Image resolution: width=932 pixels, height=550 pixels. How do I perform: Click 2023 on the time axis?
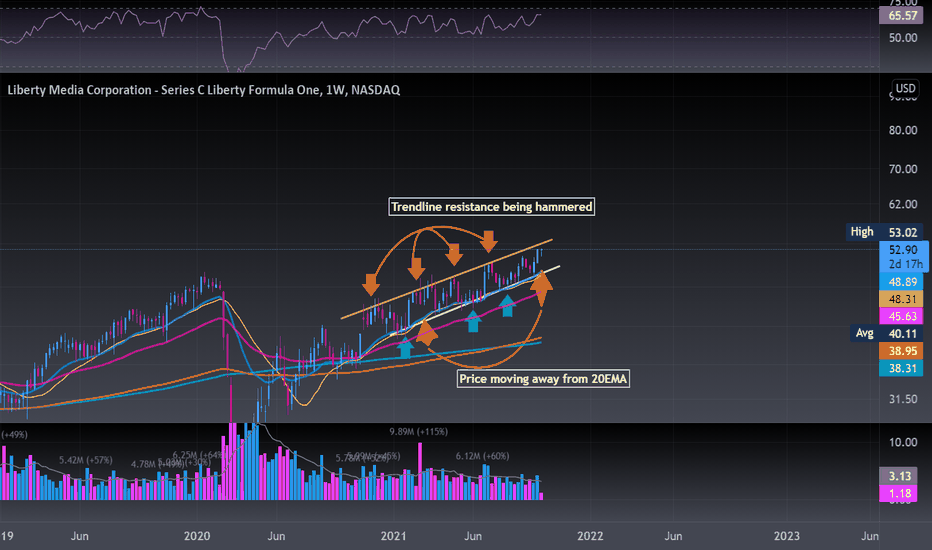coord(786,536)
